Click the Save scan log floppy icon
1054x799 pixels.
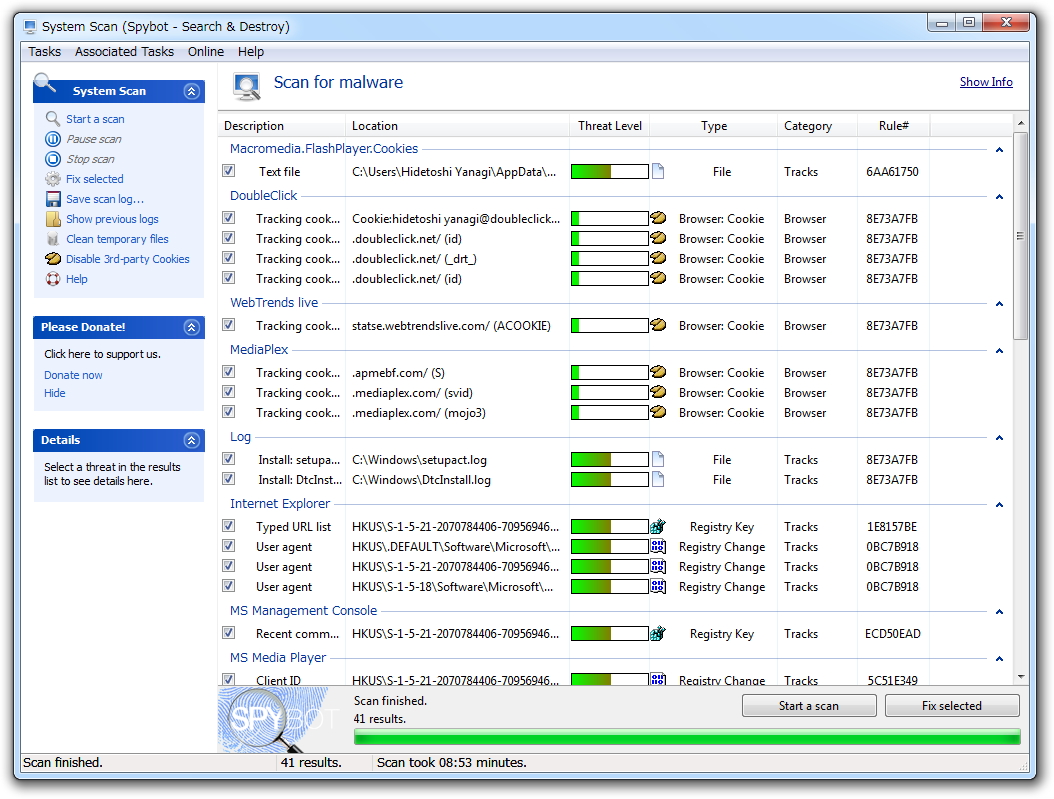click(52, 199)
